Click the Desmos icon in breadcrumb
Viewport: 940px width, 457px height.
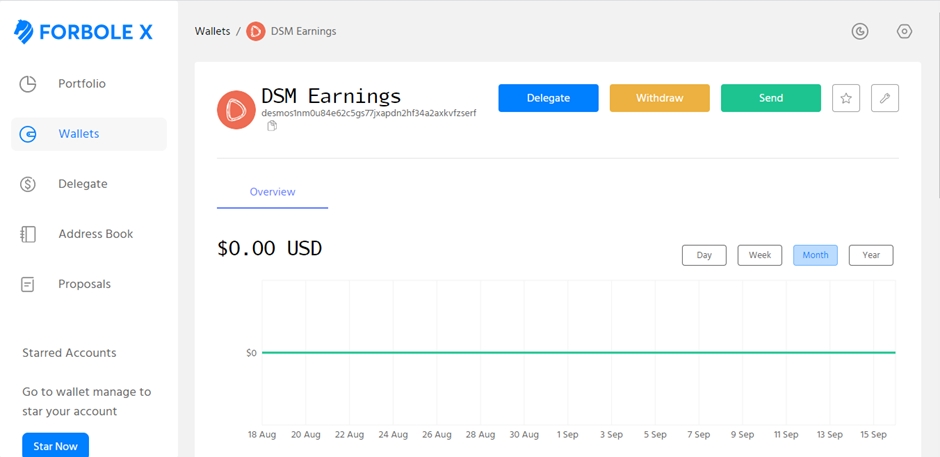coord(256,31)
